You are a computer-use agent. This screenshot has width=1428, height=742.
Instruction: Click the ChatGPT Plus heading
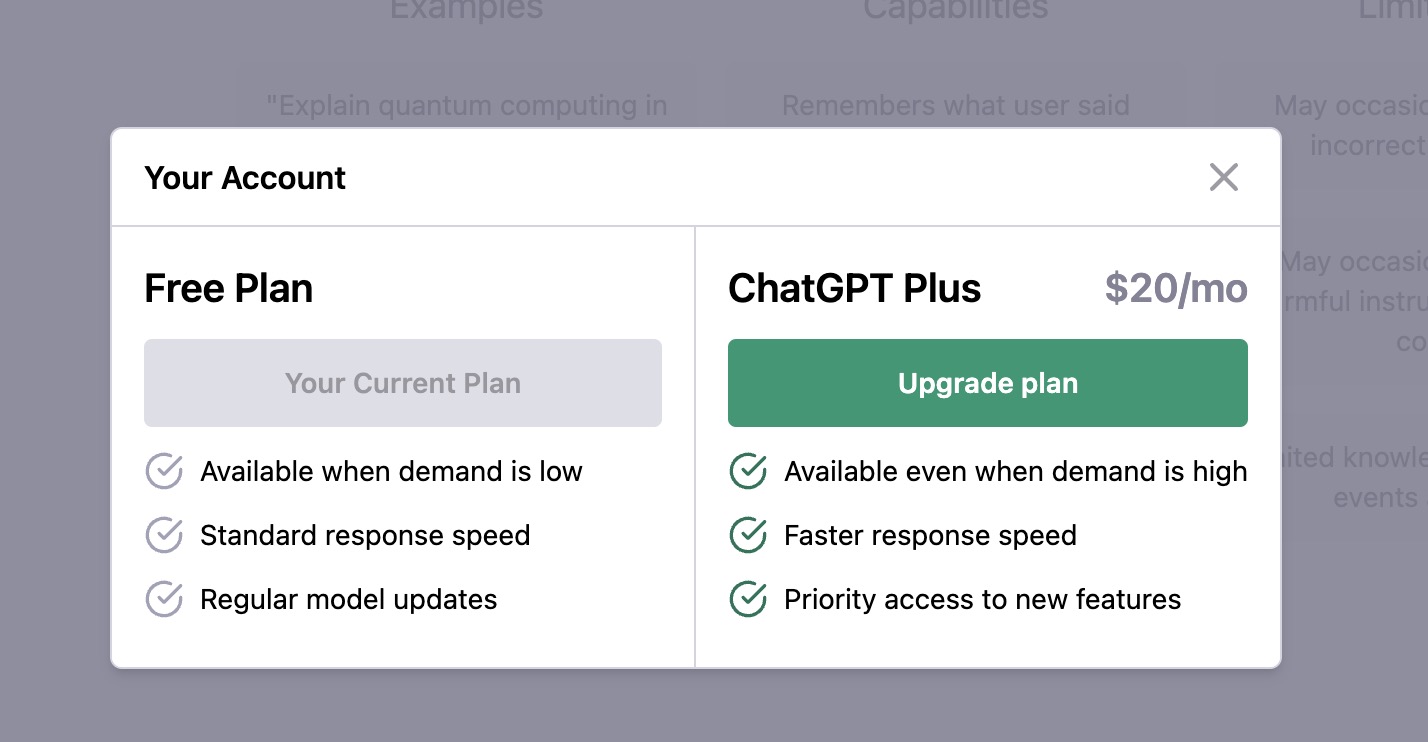coord(854,289)
